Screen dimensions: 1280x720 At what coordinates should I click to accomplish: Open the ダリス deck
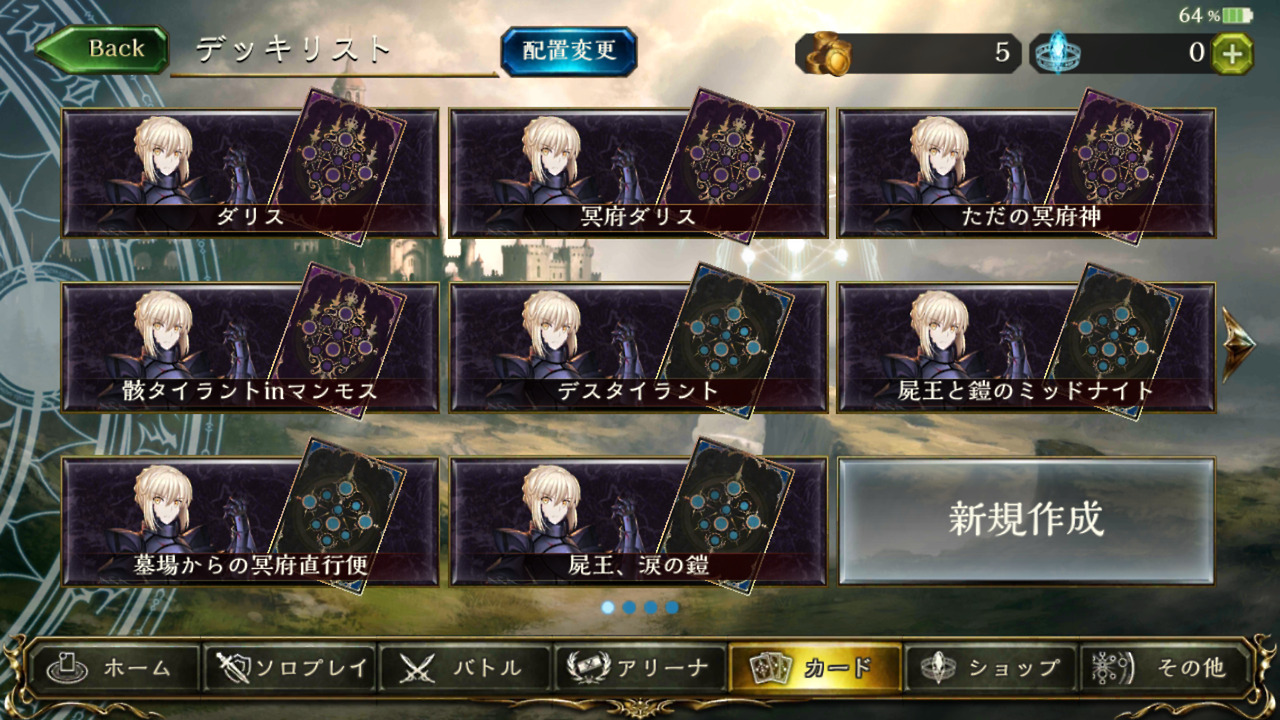[250, 173]
